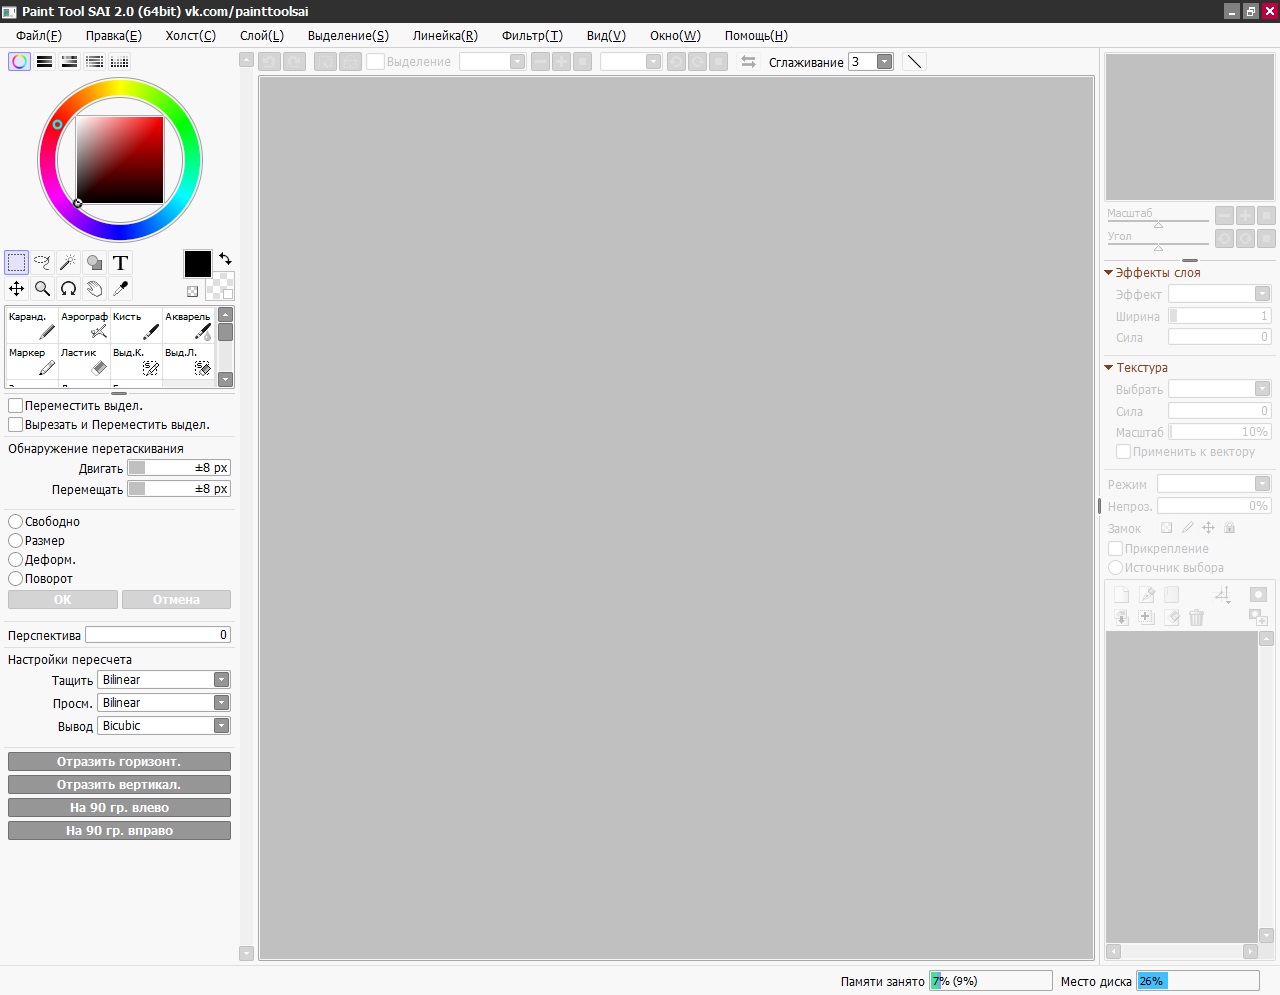Open the Тащить resampling dropdown

click(221, 680)
